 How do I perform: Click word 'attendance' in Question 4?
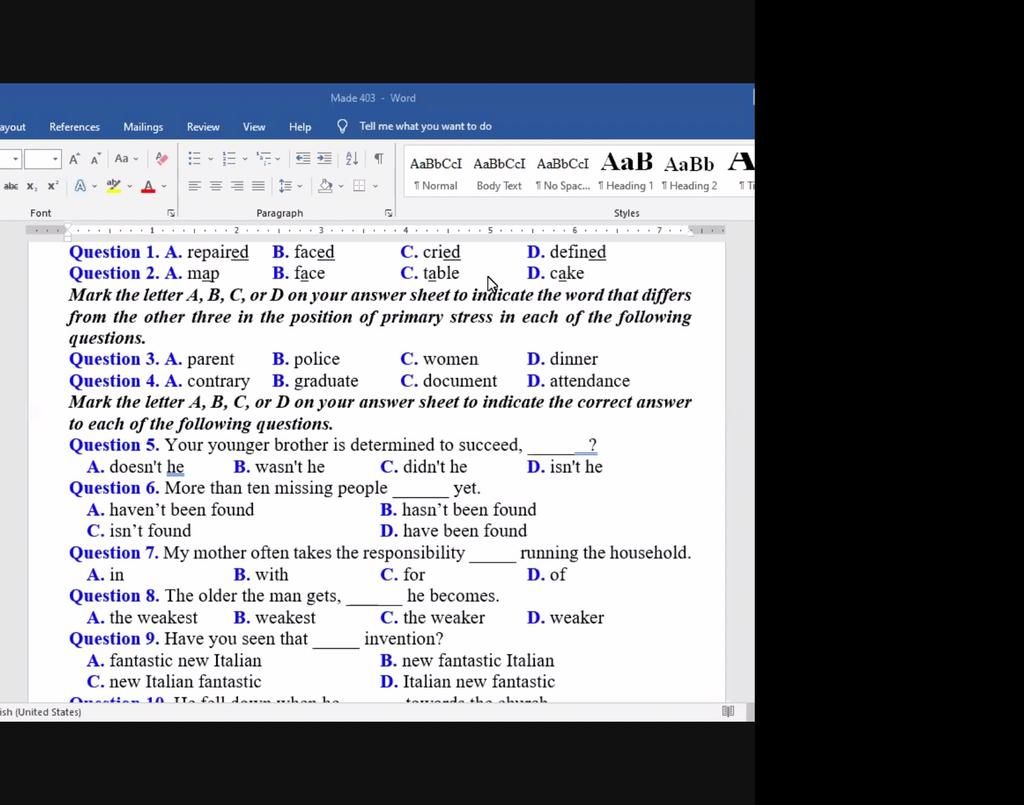coord(590,381)
